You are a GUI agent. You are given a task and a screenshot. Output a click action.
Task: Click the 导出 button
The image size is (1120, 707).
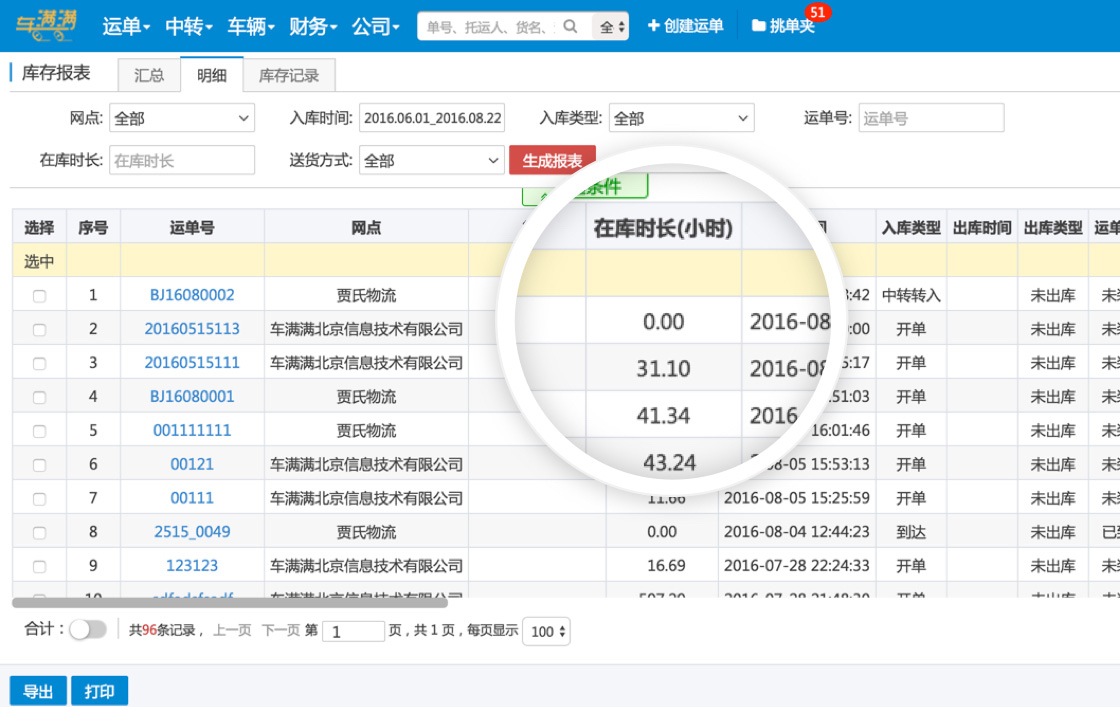tap(38, 691)
